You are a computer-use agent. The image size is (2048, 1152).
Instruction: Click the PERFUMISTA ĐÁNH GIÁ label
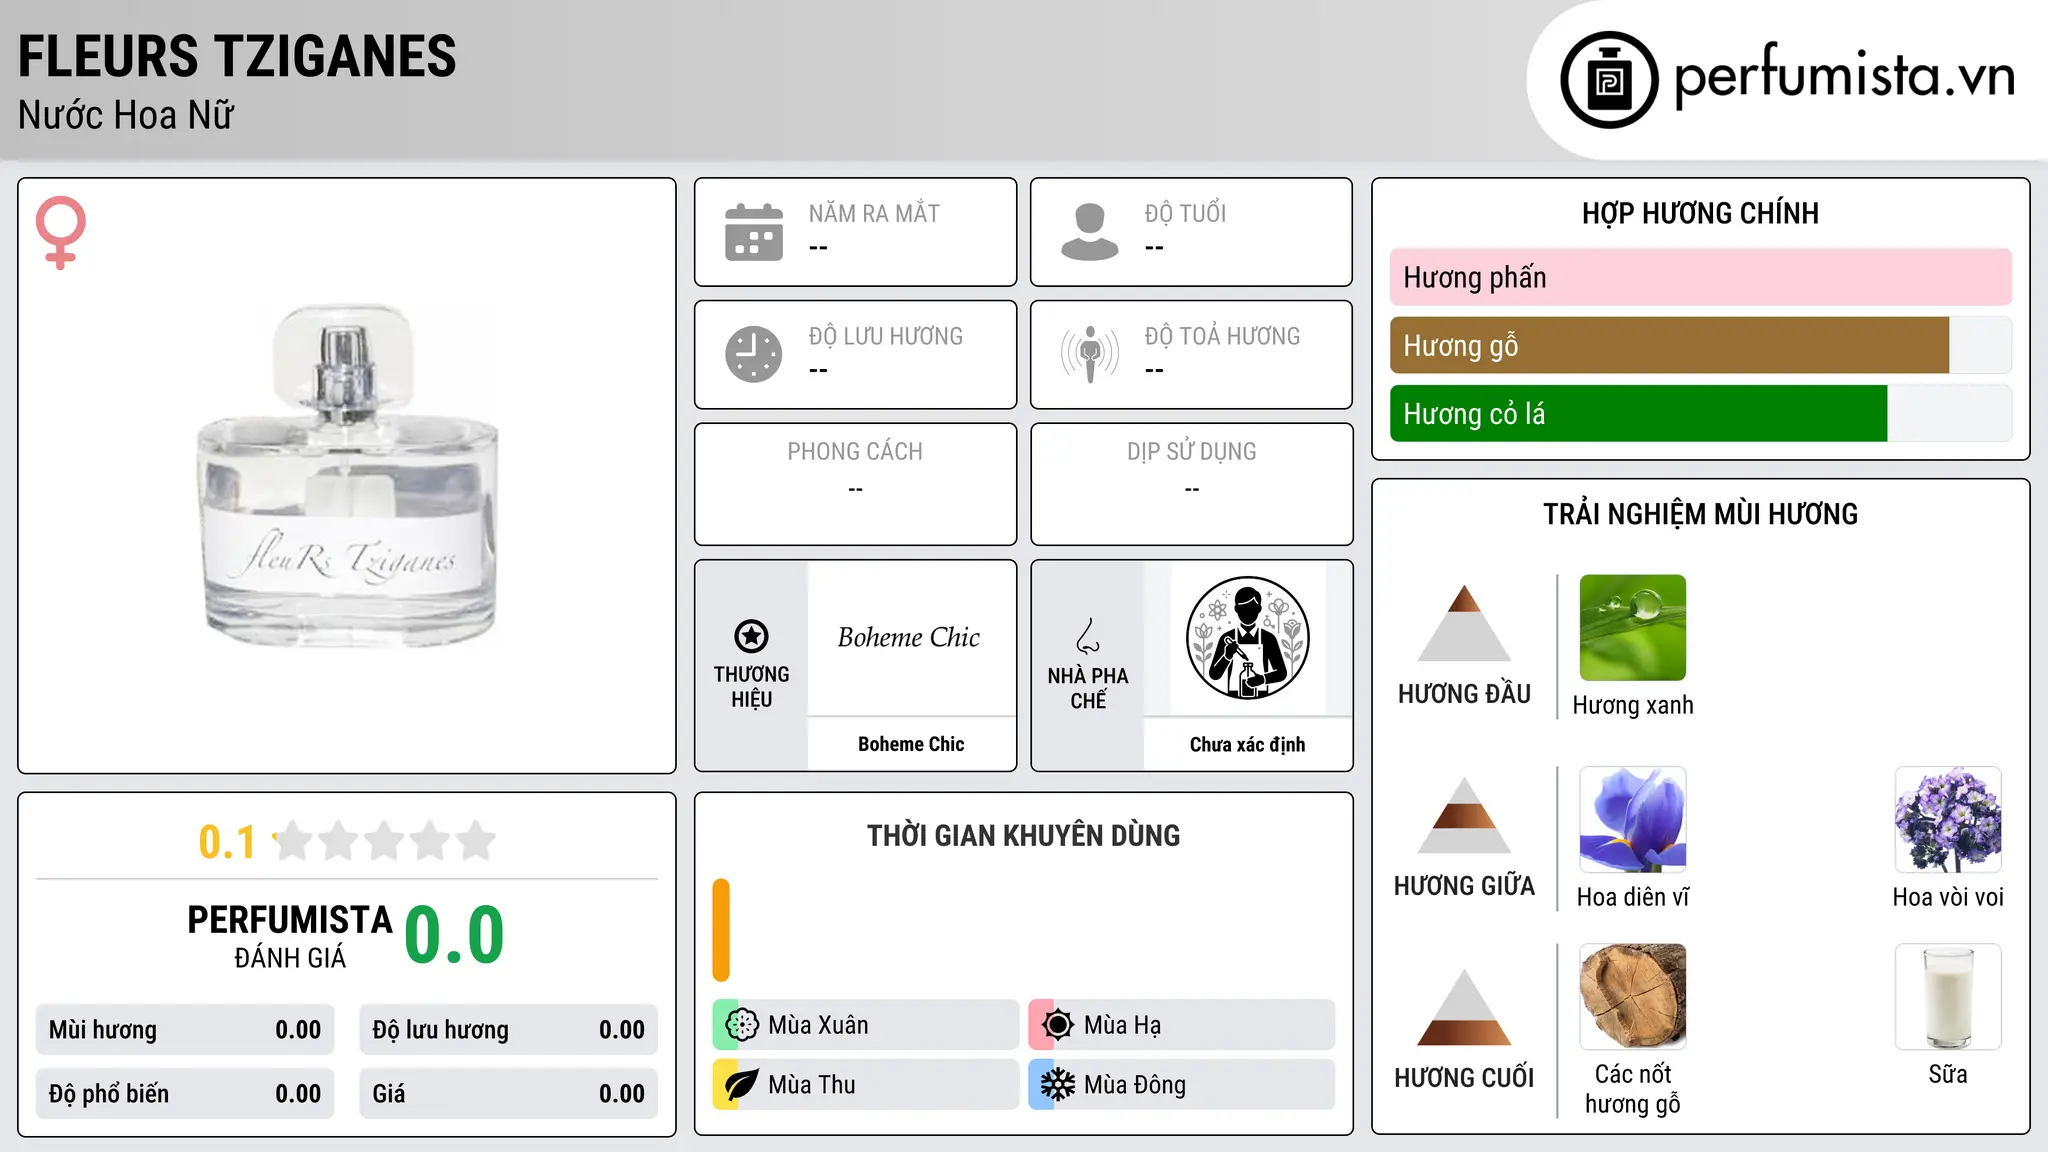[x=290, y=936]
